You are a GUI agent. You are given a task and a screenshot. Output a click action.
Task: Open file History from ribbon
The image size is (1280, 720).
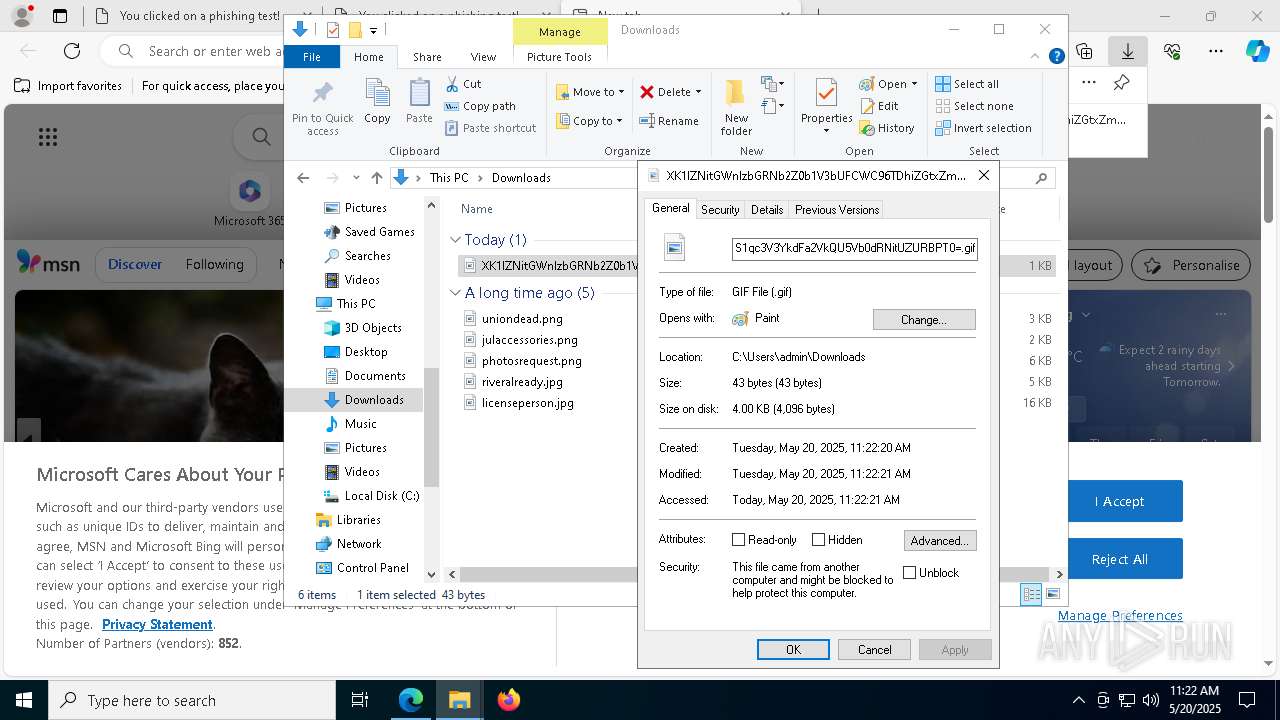click(887, 128)
